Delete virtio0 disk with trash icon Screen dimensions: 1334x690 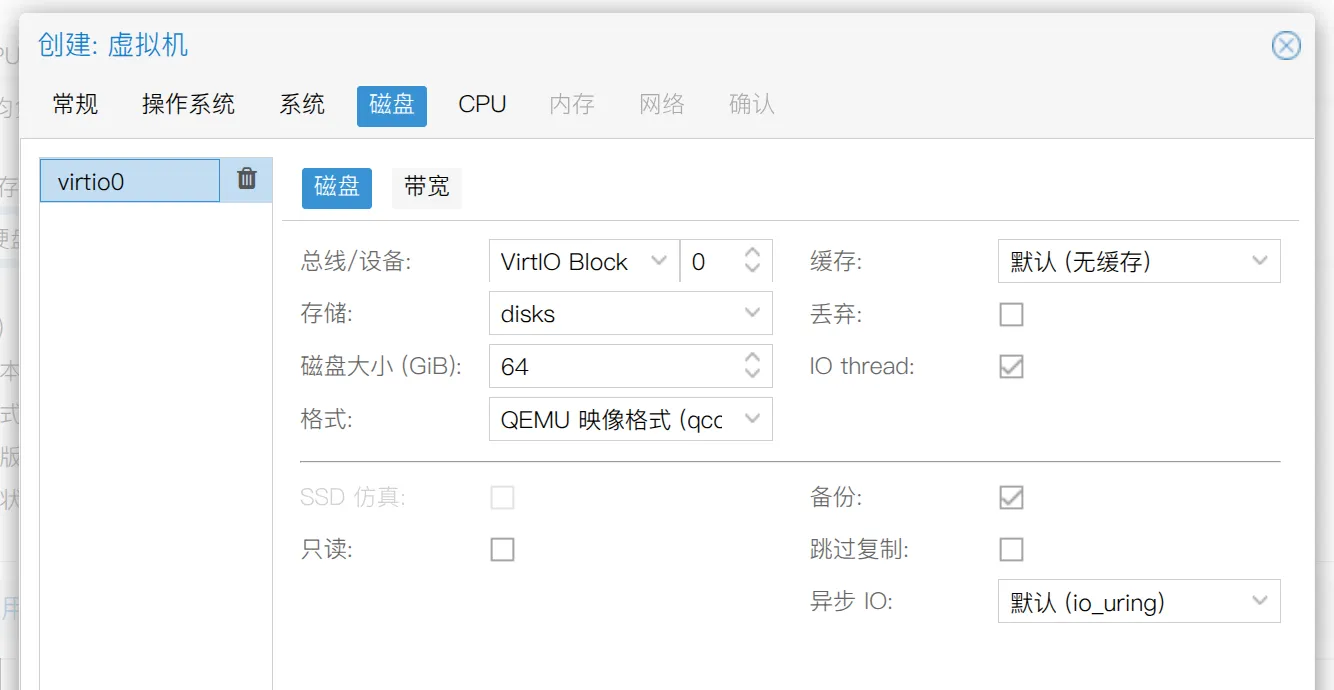click(x=247, y=179)
